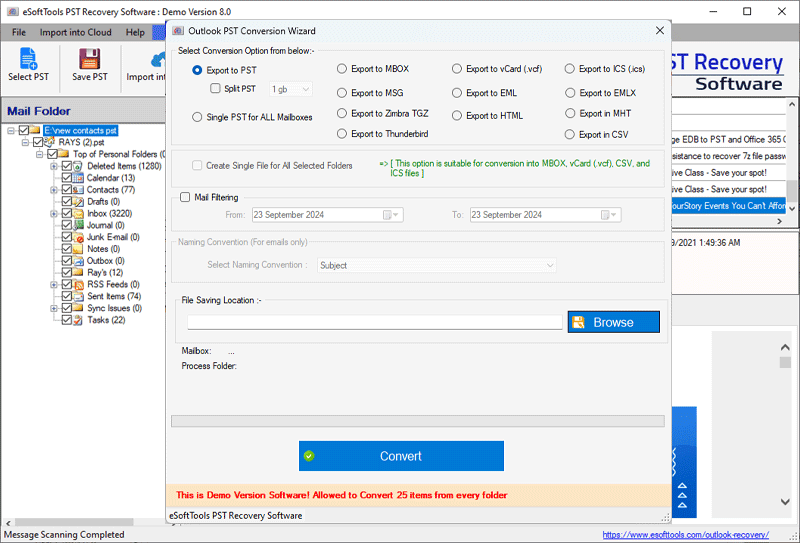The height and width of the screenshot is (543, 800).
Task: Enable the Mail Filtering checkbox
Action: tap(185, 197)
